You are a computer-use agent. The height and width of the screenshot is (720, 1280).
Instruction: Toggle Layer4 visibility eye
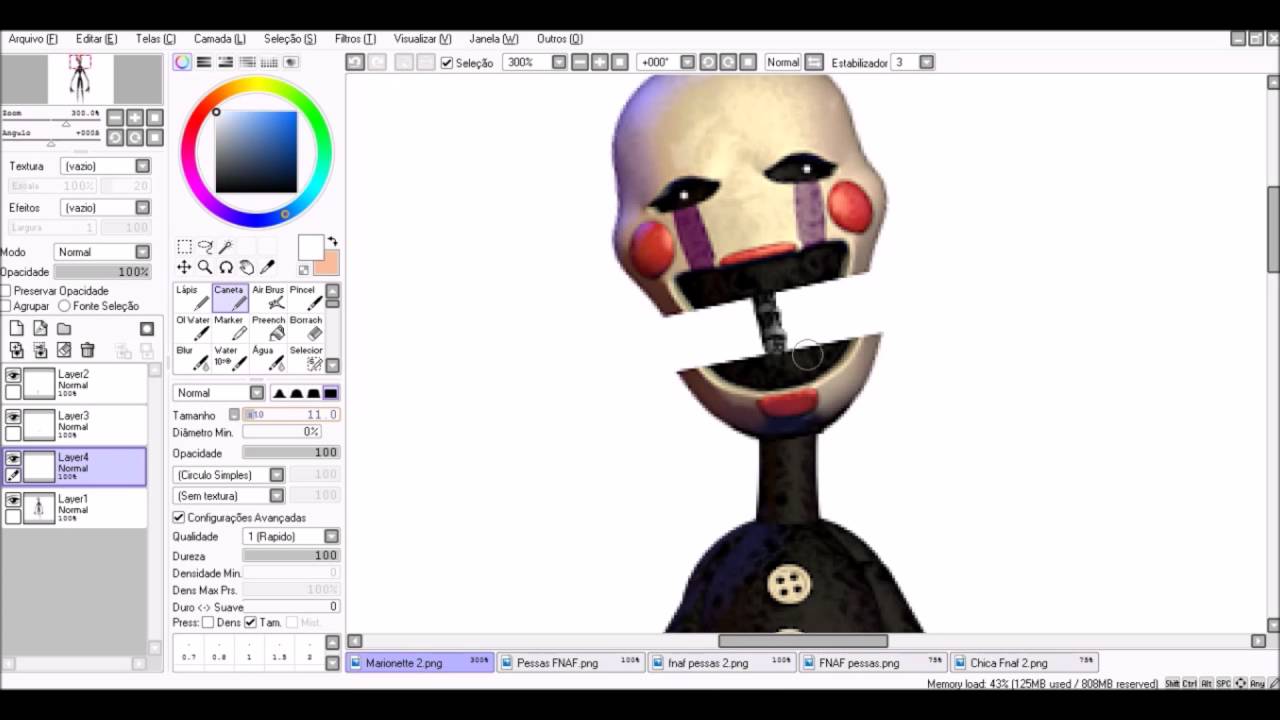point(13,459)
